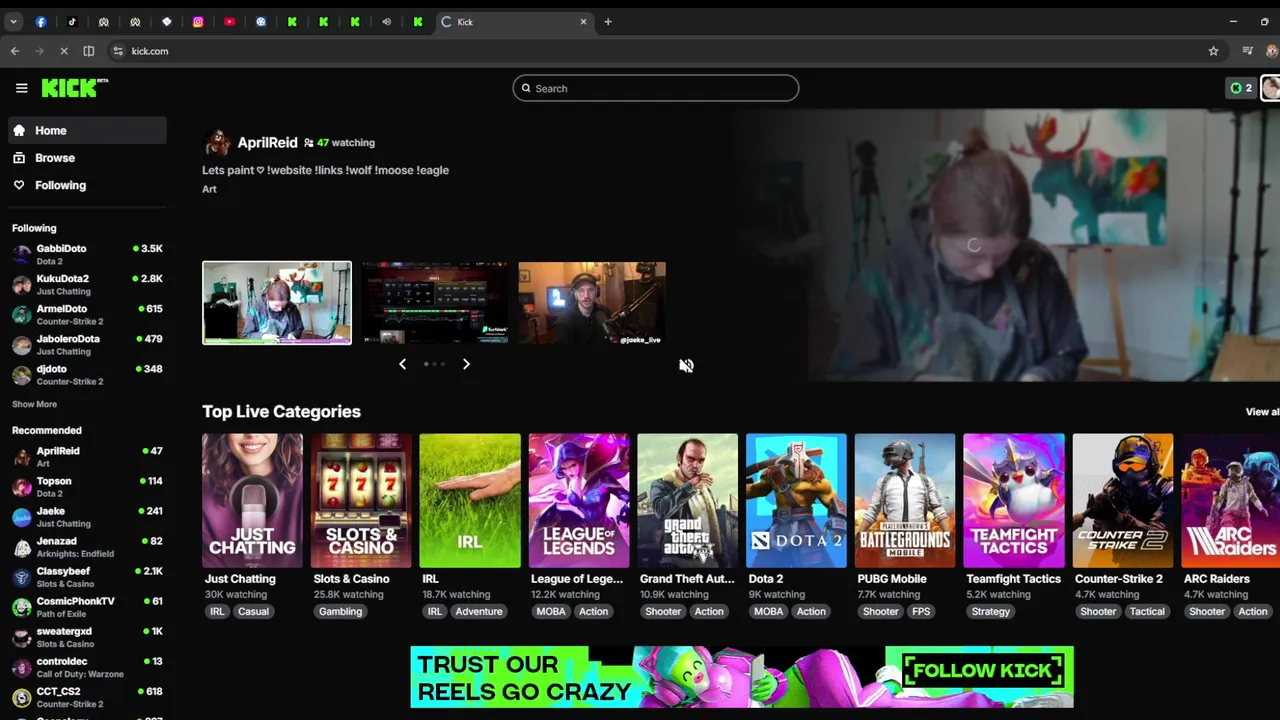The image size is (1280, 720).
Task: Open Classybeef recommended channel
Action: (86, 576)
